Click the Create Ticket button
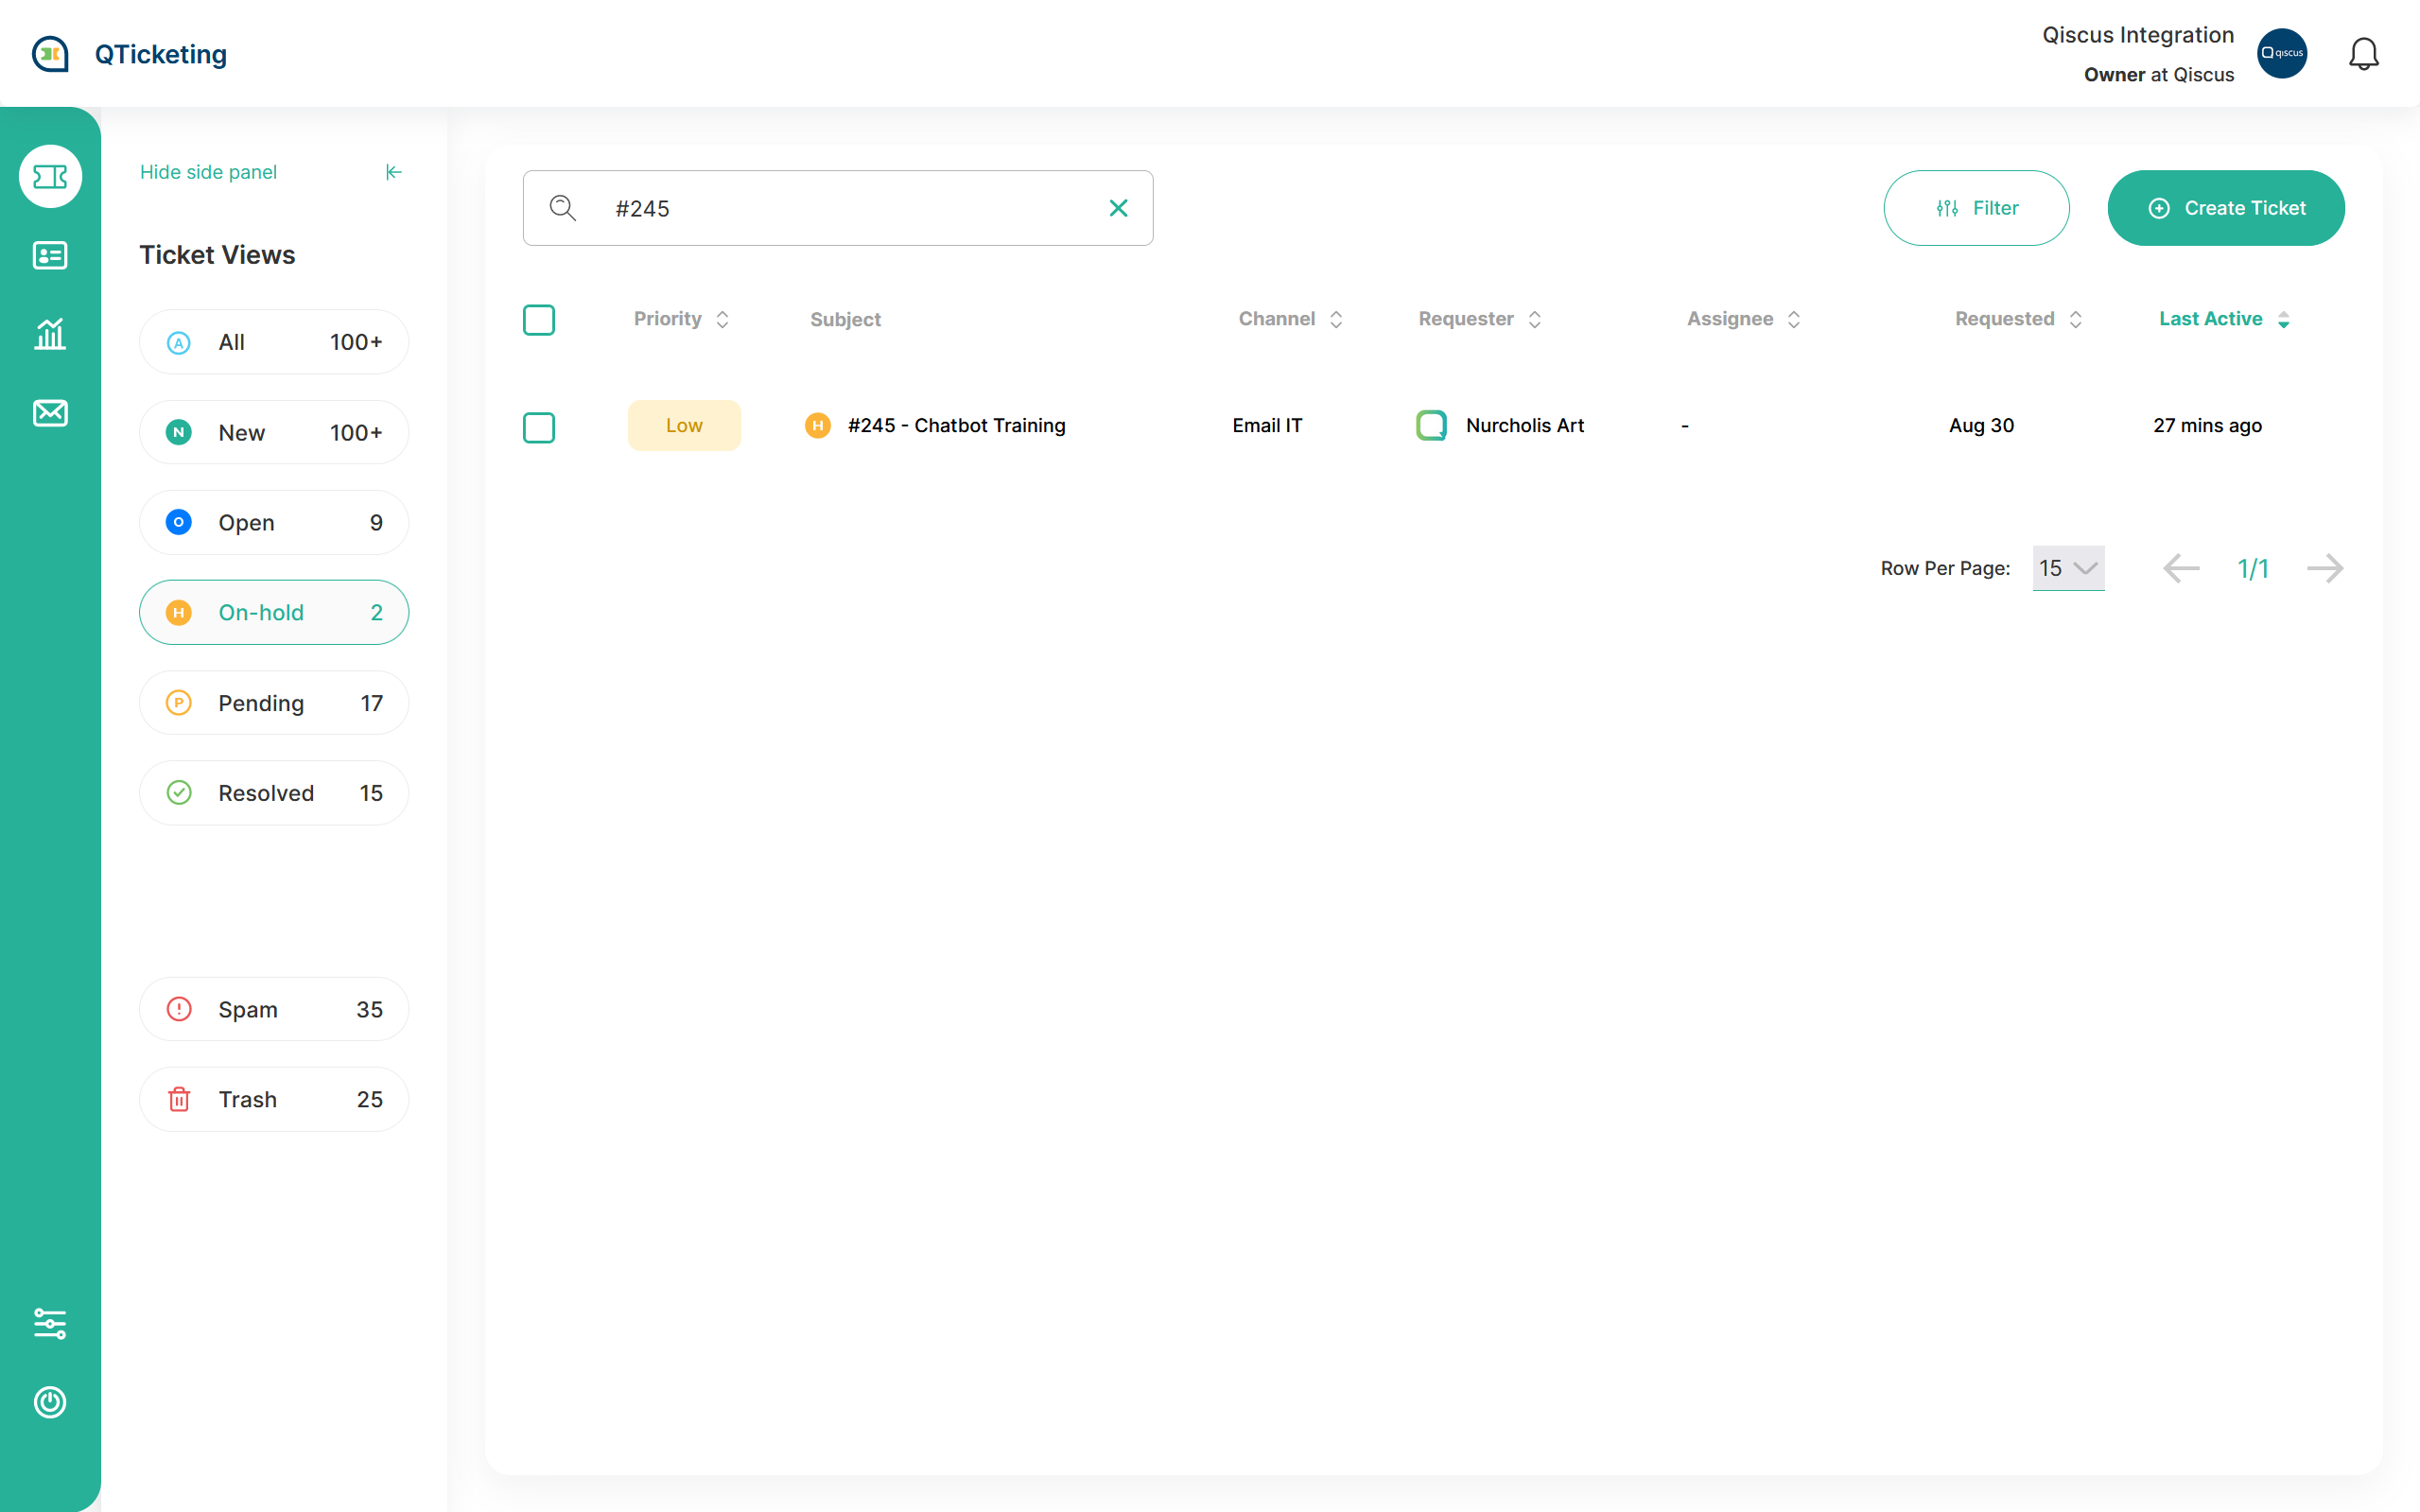The image size is (2420, 1512). [2225, 208]
